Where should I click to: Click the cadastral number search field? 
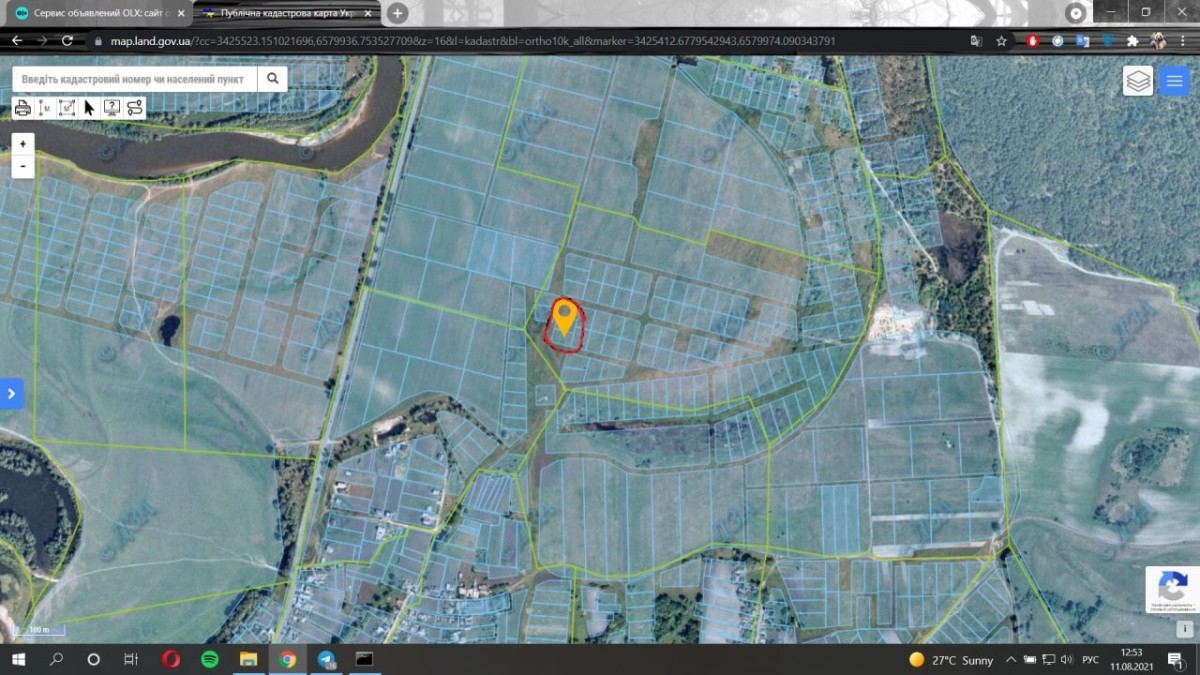[x=133, y=79]
